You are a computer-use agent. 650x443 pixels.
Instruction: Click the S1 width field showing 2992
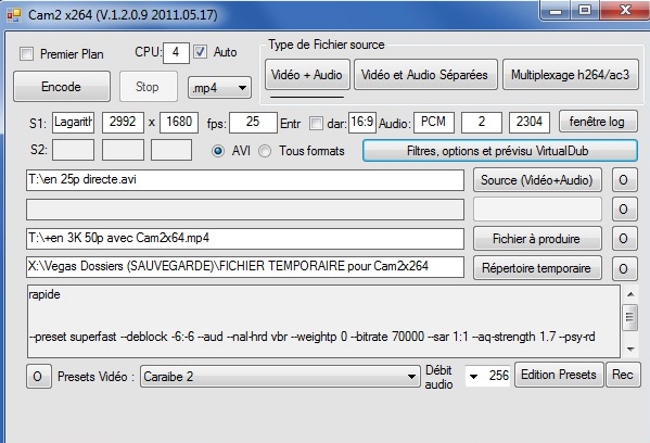[x=123, y=123]
